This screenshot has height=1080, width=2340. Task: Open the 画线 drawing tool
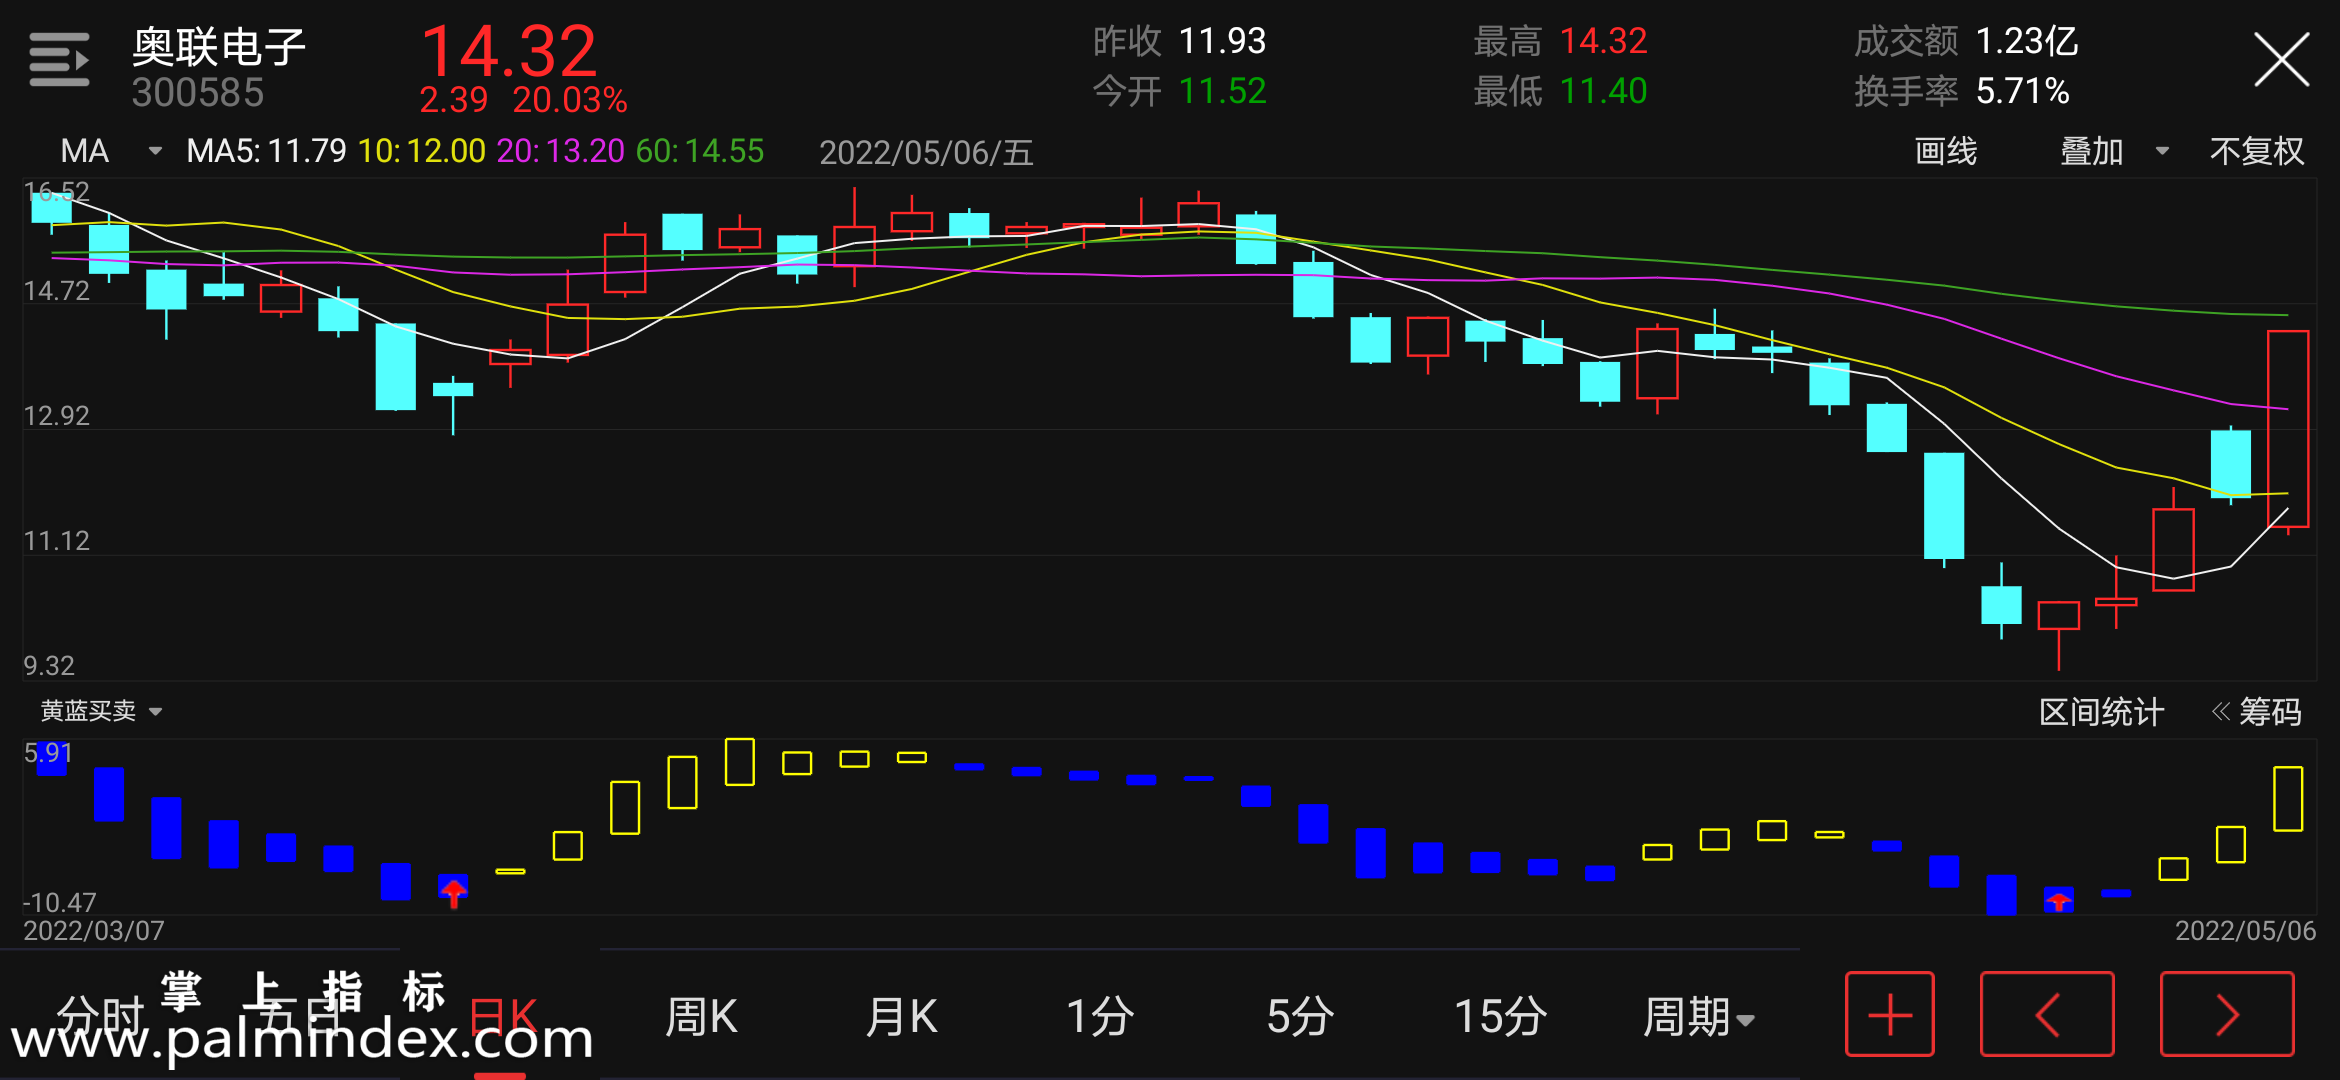[1945, 151]
